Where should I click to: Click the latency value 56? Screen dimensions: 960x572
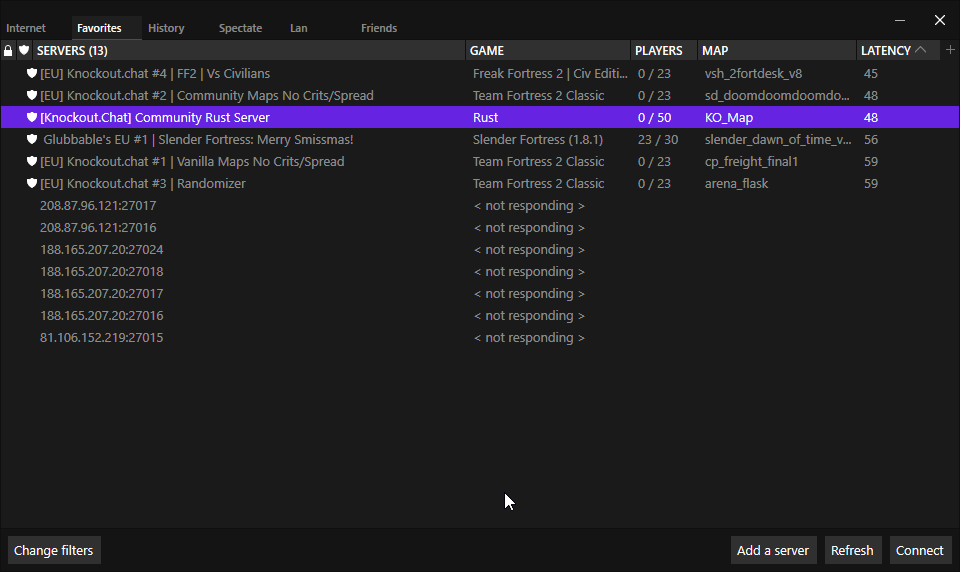(x=871, y=140)
